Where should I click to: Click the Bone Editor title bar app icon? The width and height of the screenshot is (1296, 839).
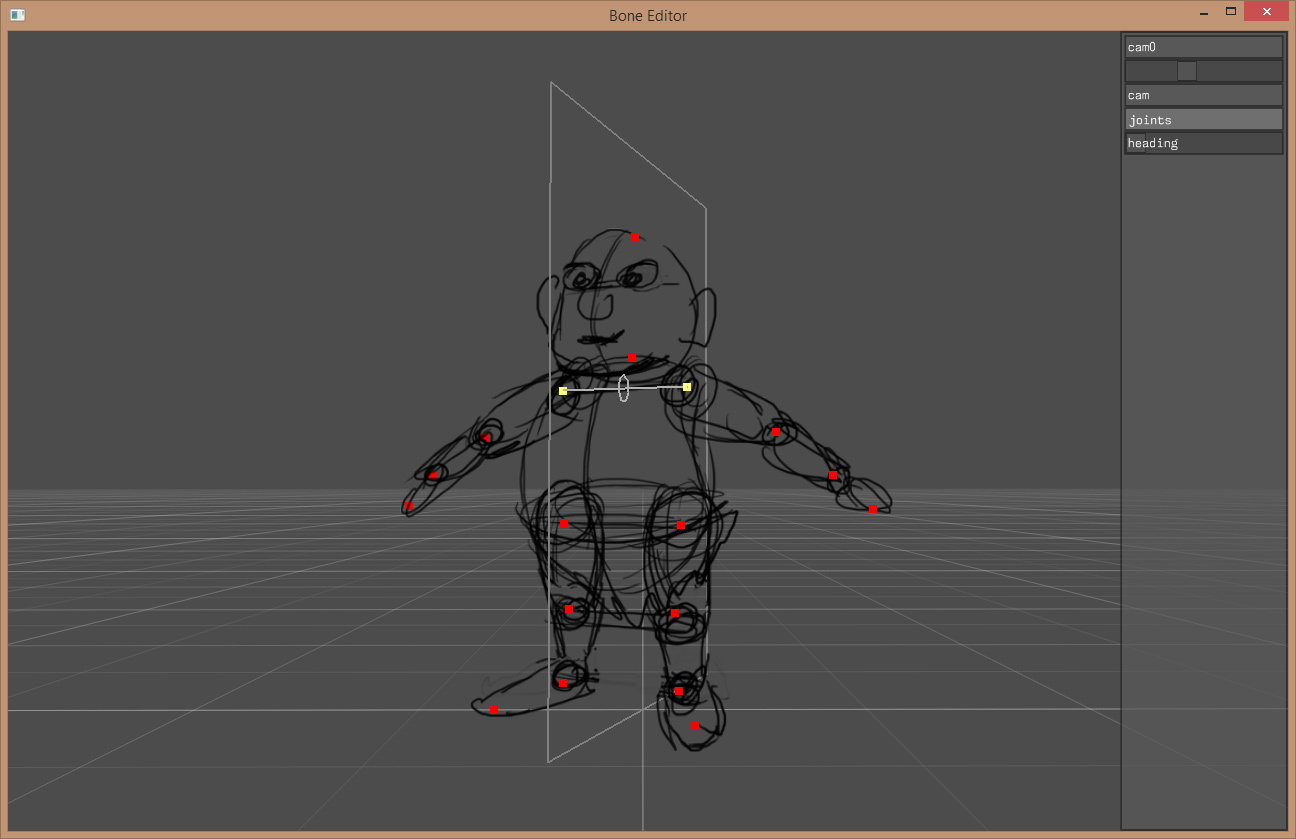click(17, 15)
